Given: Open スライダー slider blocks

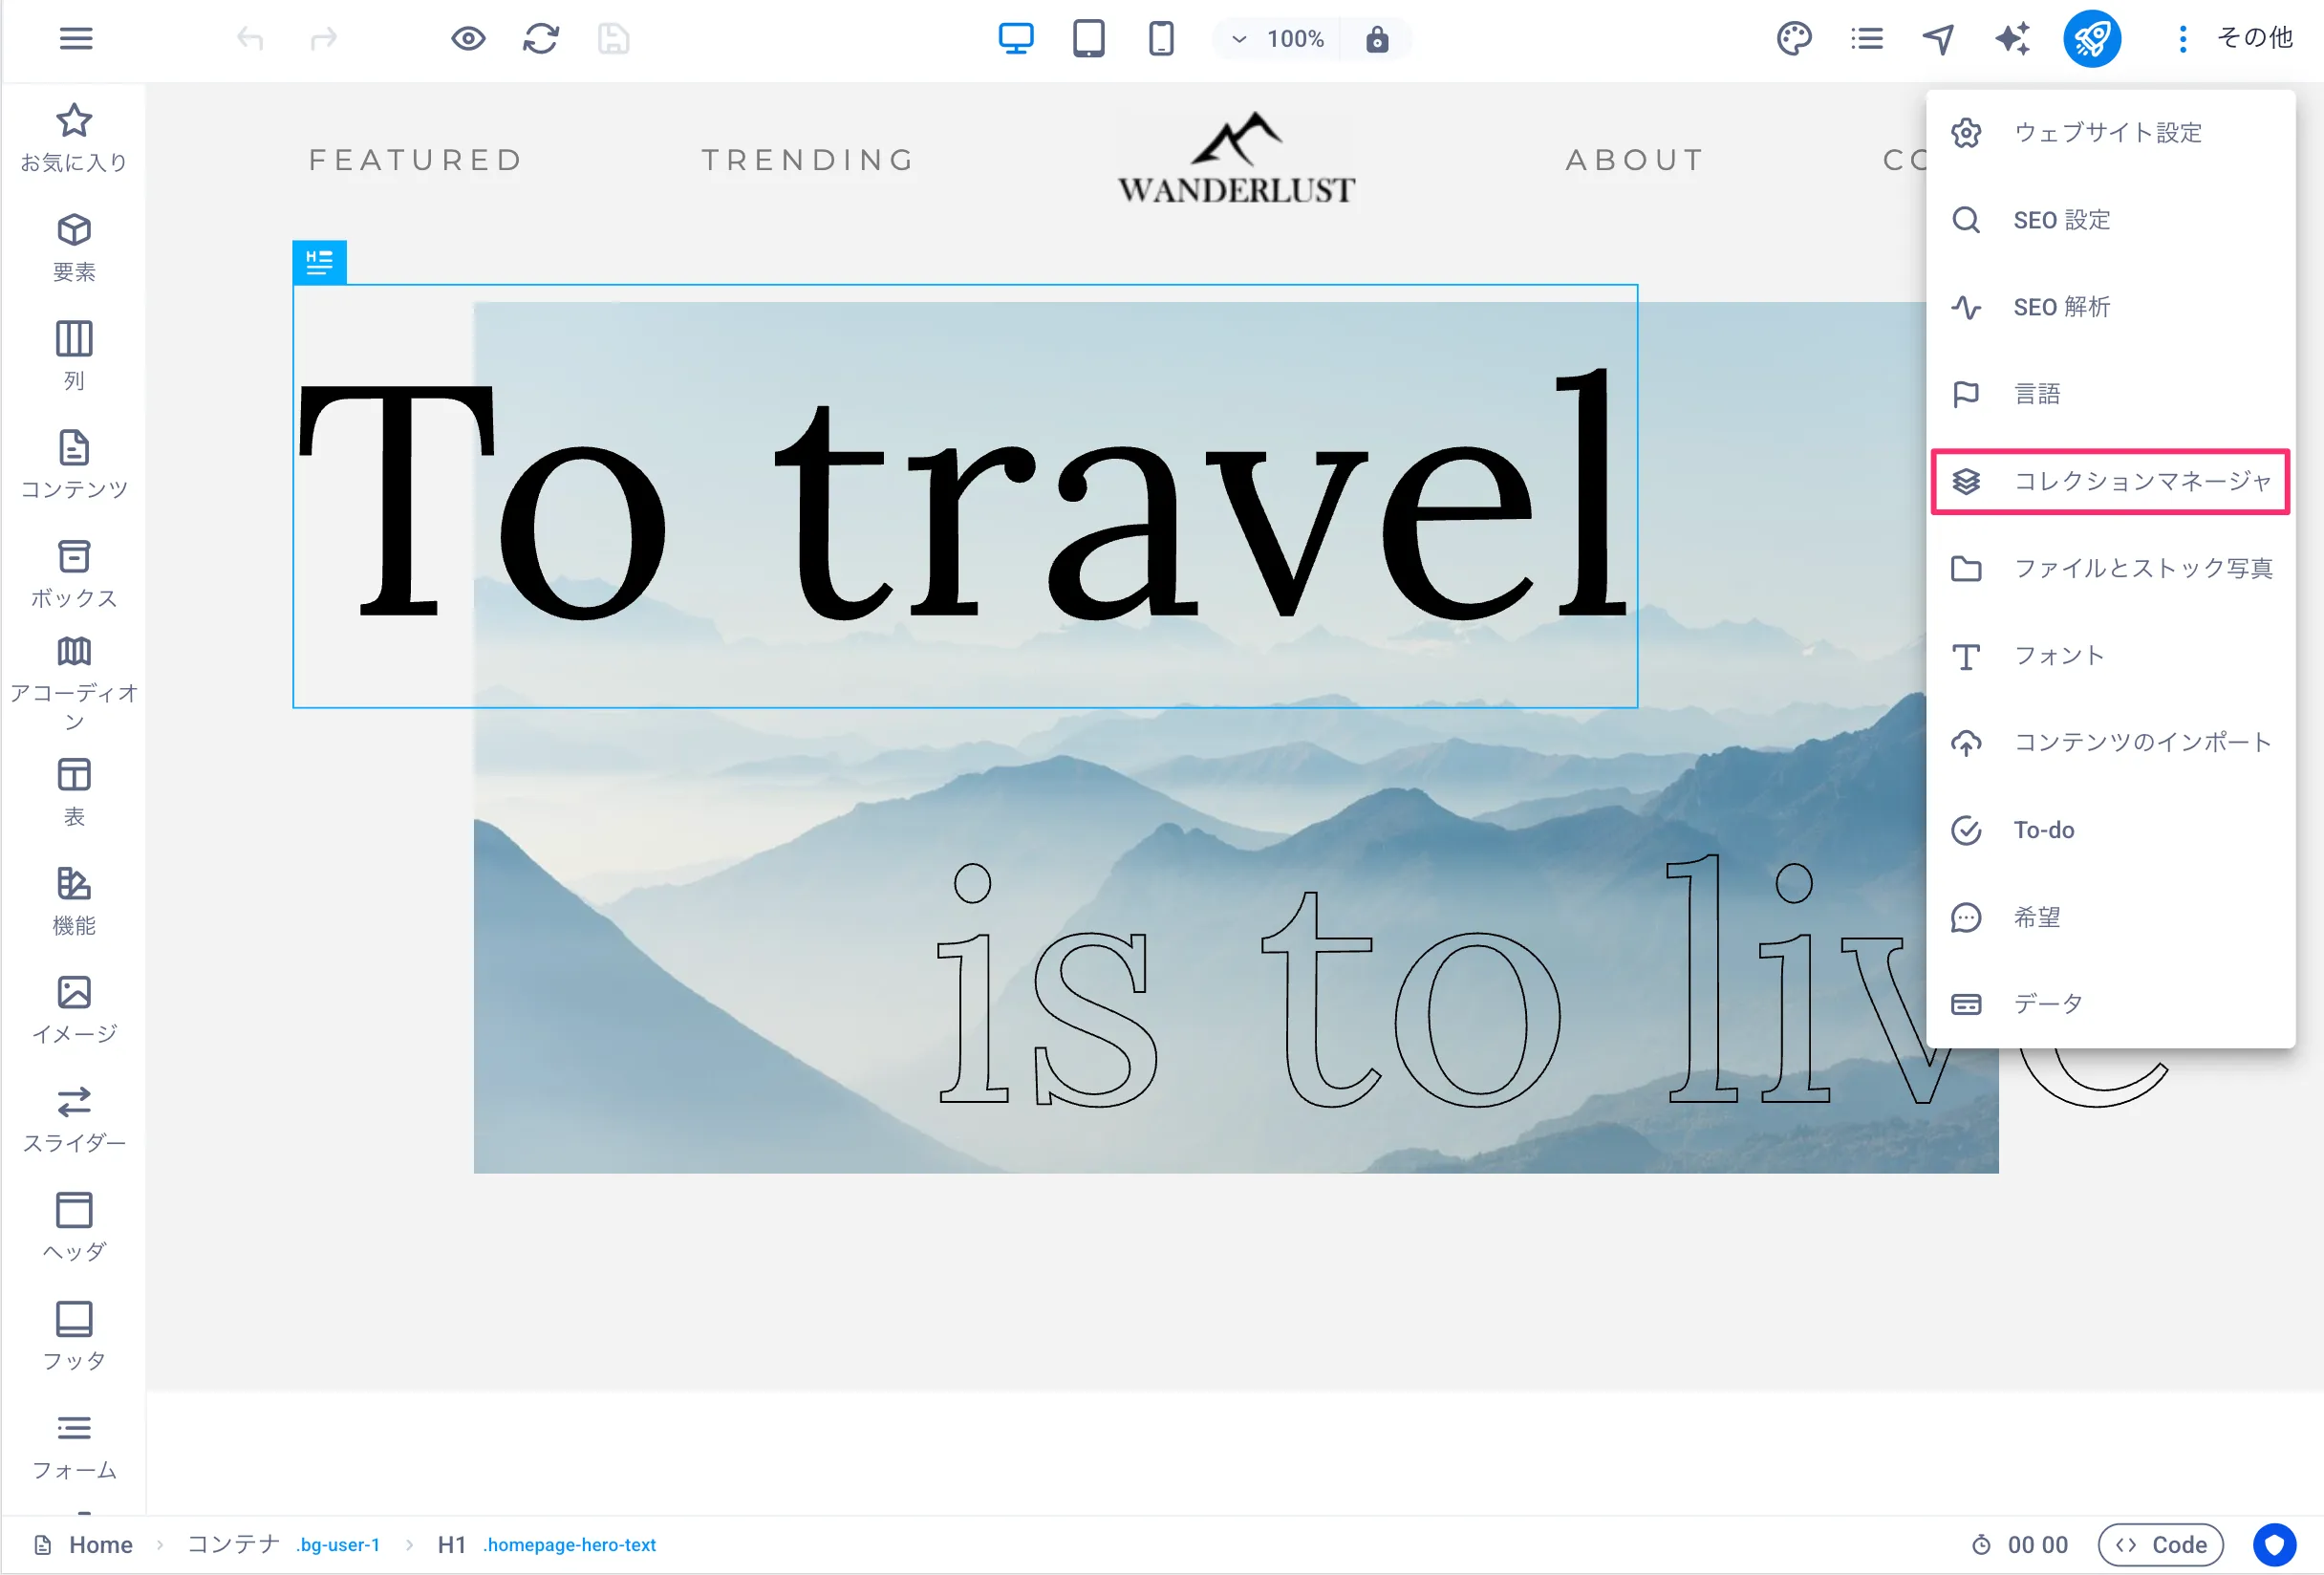Looking at the screenshot, I should coord(74,1119).
